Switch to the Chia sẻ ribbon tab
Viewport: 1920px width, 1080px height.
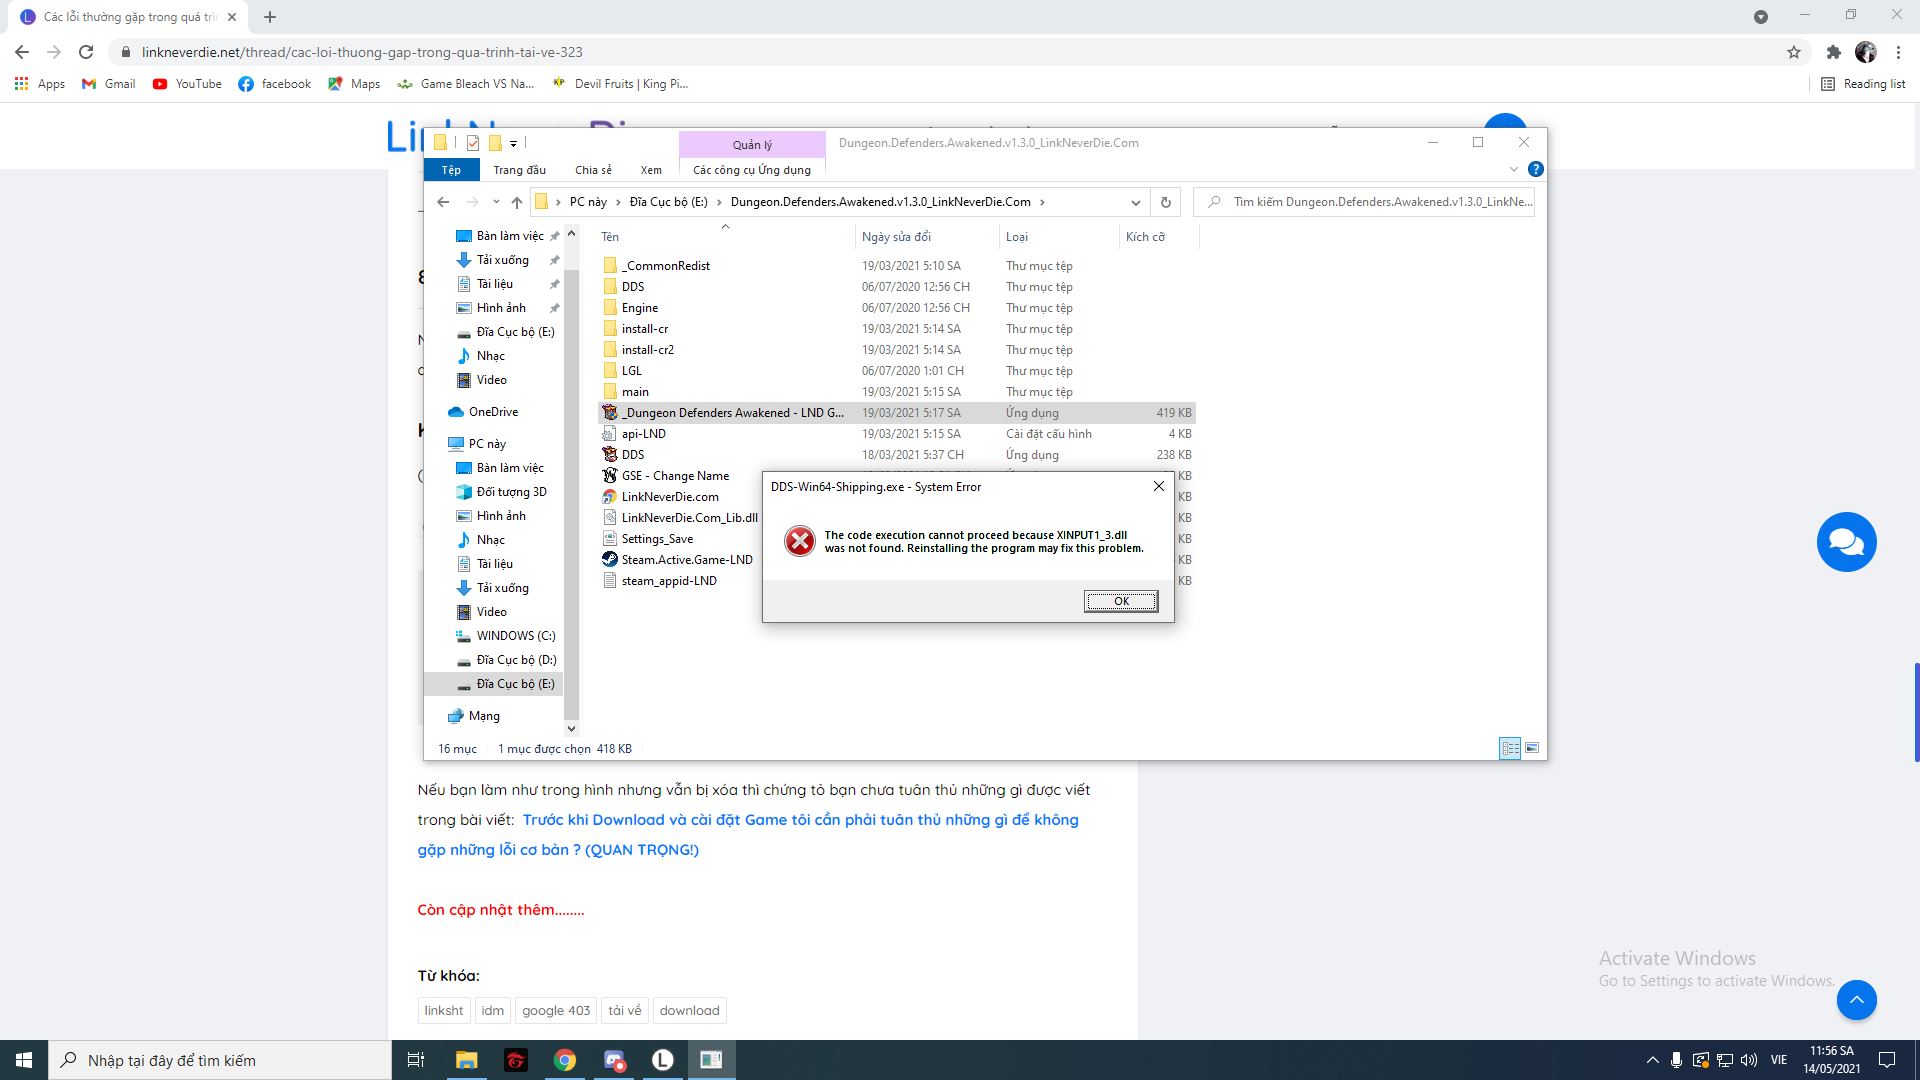coord(592,169)
